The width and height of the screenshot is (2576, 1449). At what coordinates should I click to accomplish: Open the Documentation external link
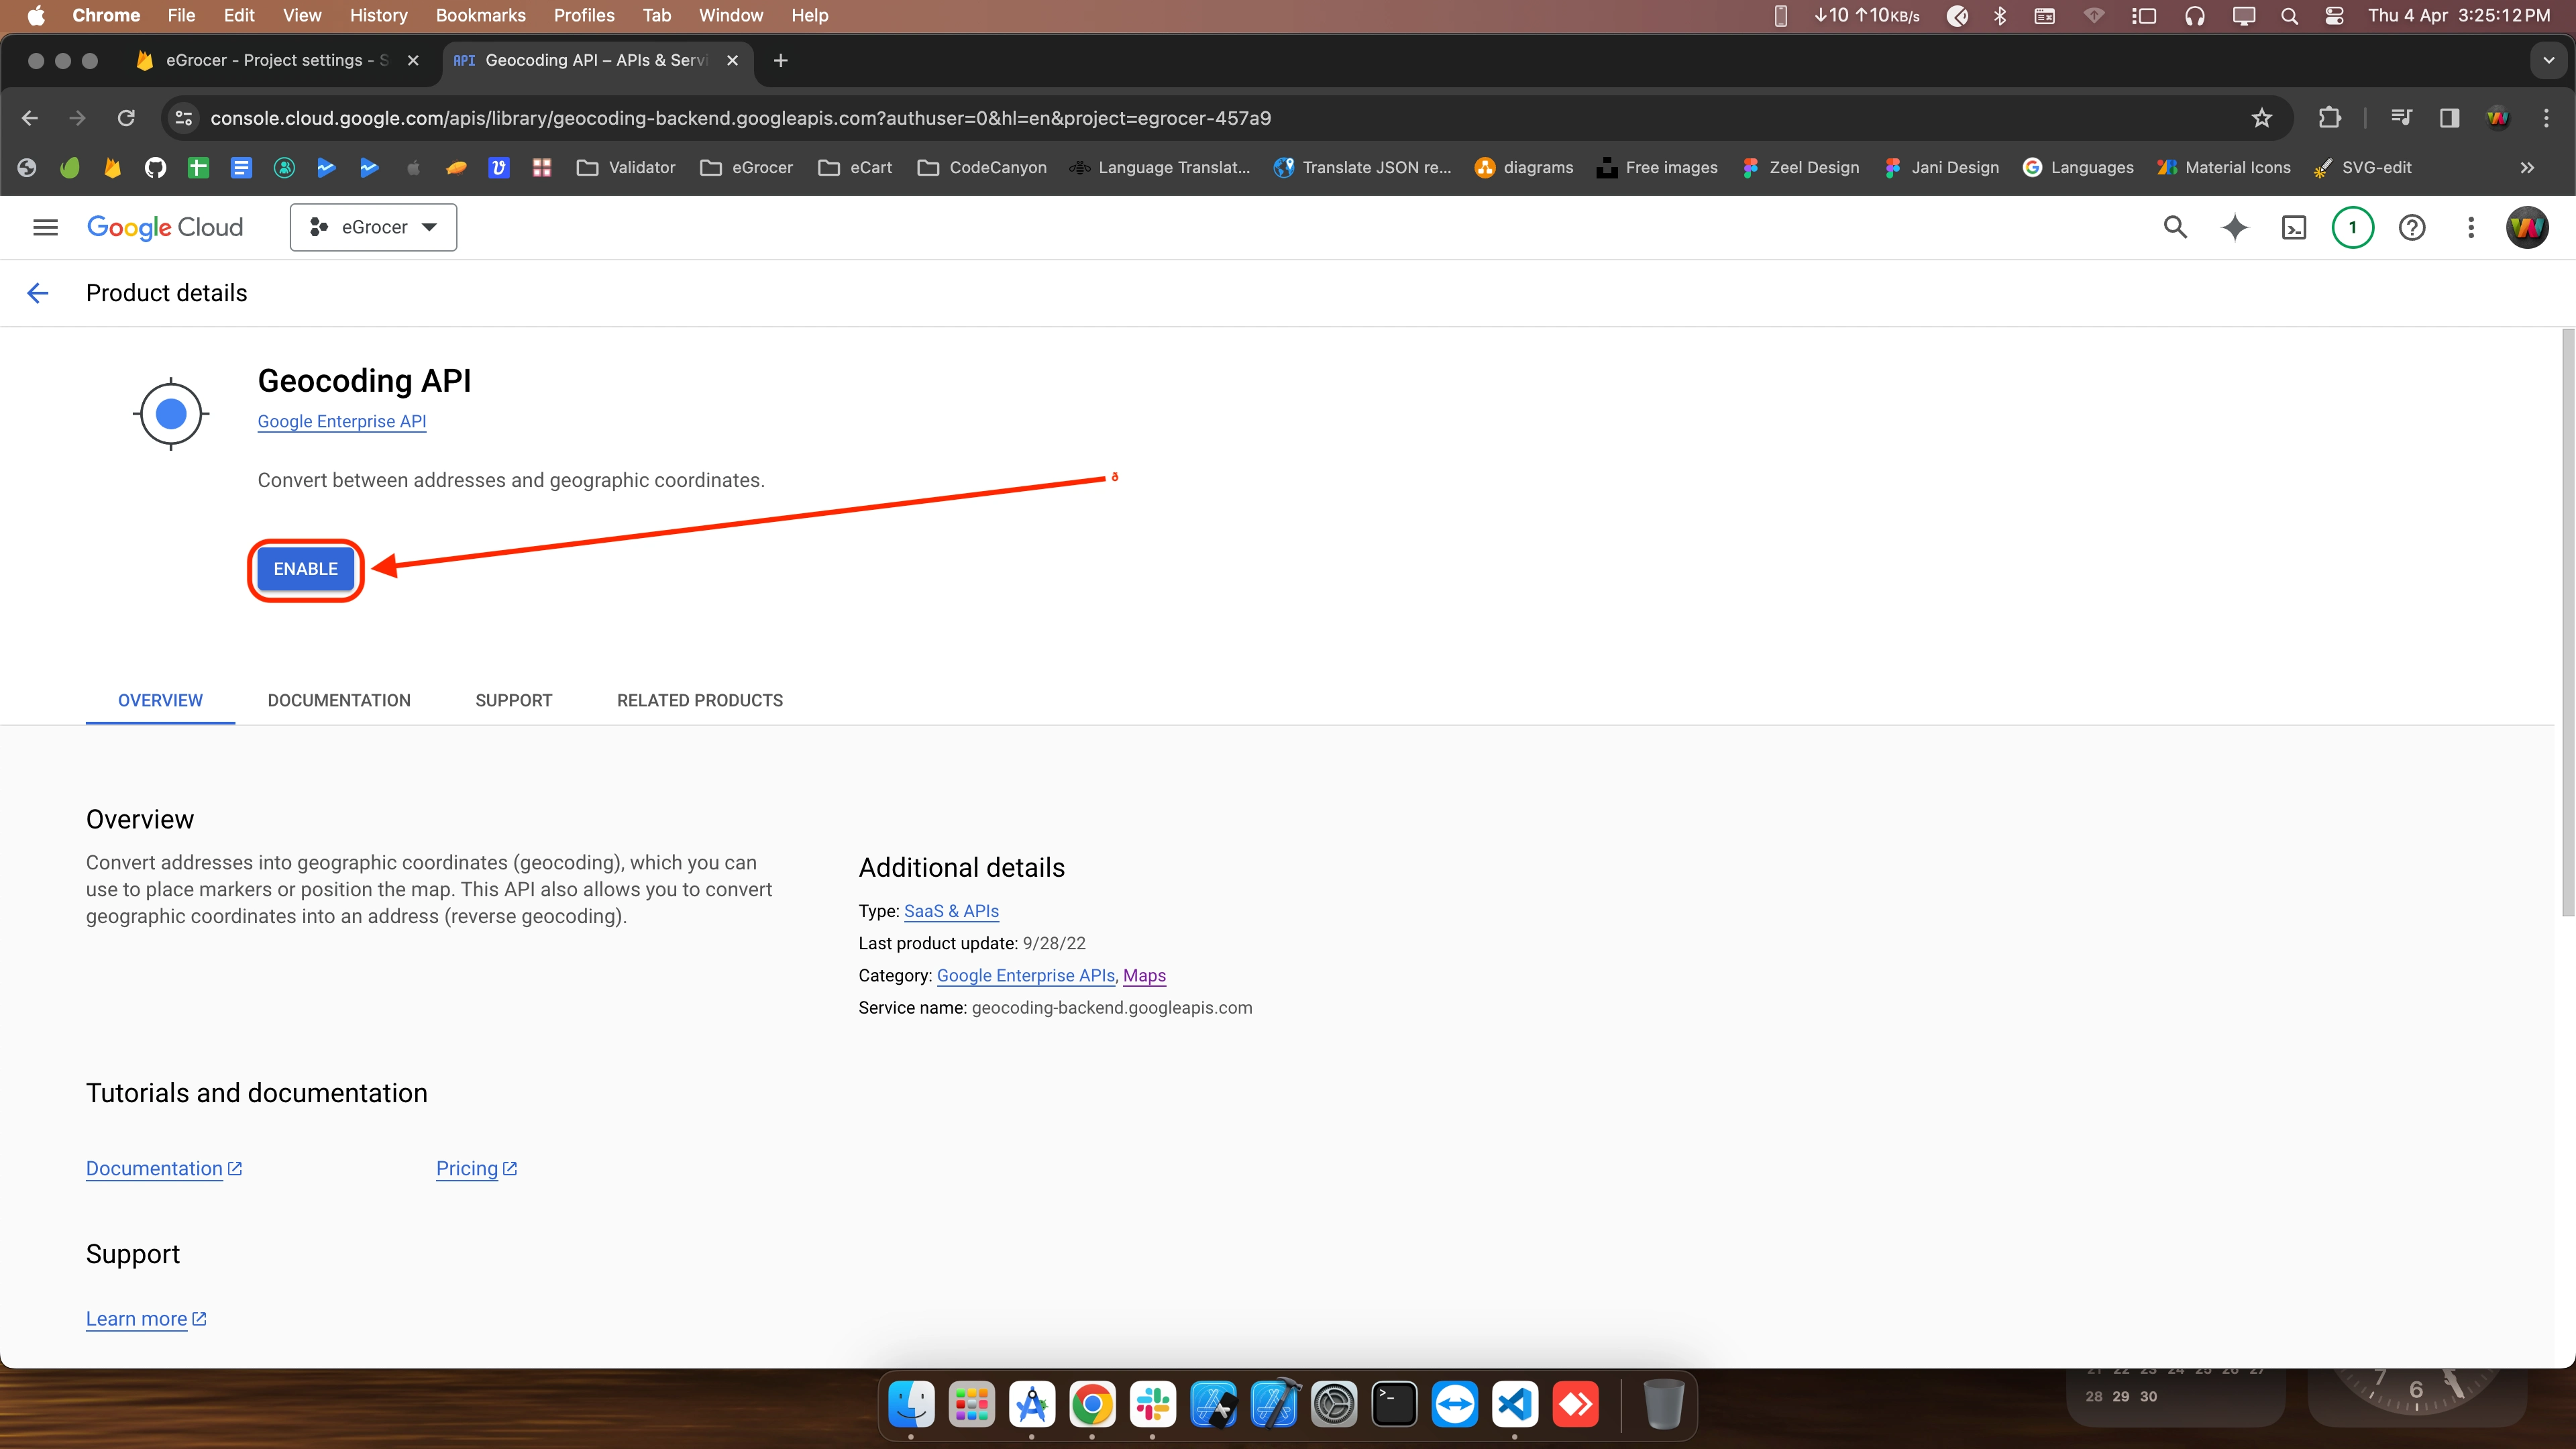click(164, 1169)
